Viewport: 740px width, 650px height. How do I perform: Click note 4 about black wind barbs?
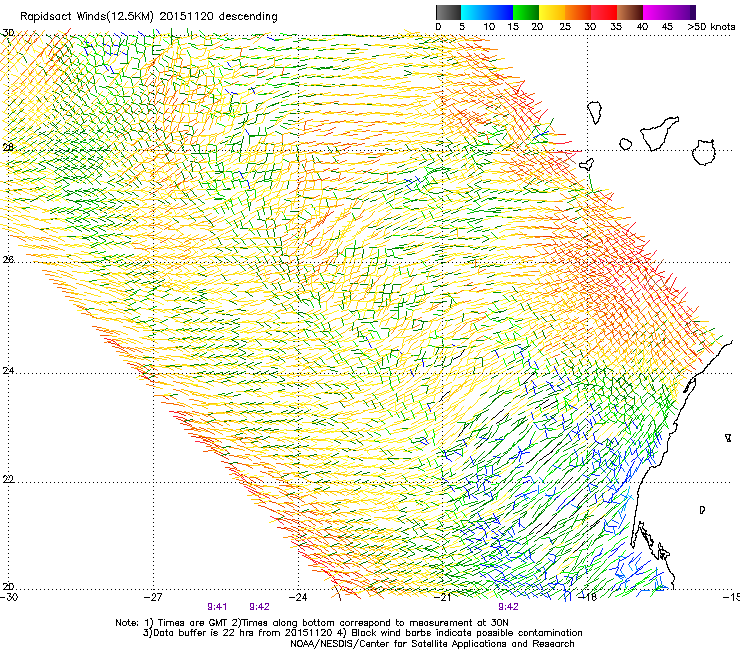[x=462, y=633]
